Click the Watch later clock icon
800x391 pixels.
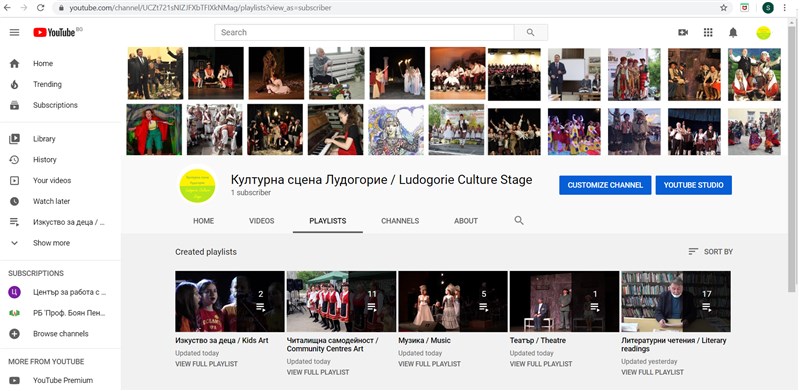tap(14, 201)
